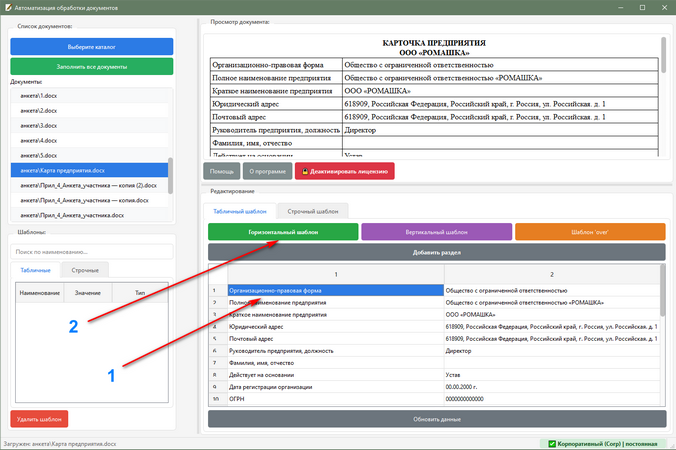Viewport: 676px width, 450px height.
Task: Select document 'анкета\3.docx'
Action: coord(89,125)
